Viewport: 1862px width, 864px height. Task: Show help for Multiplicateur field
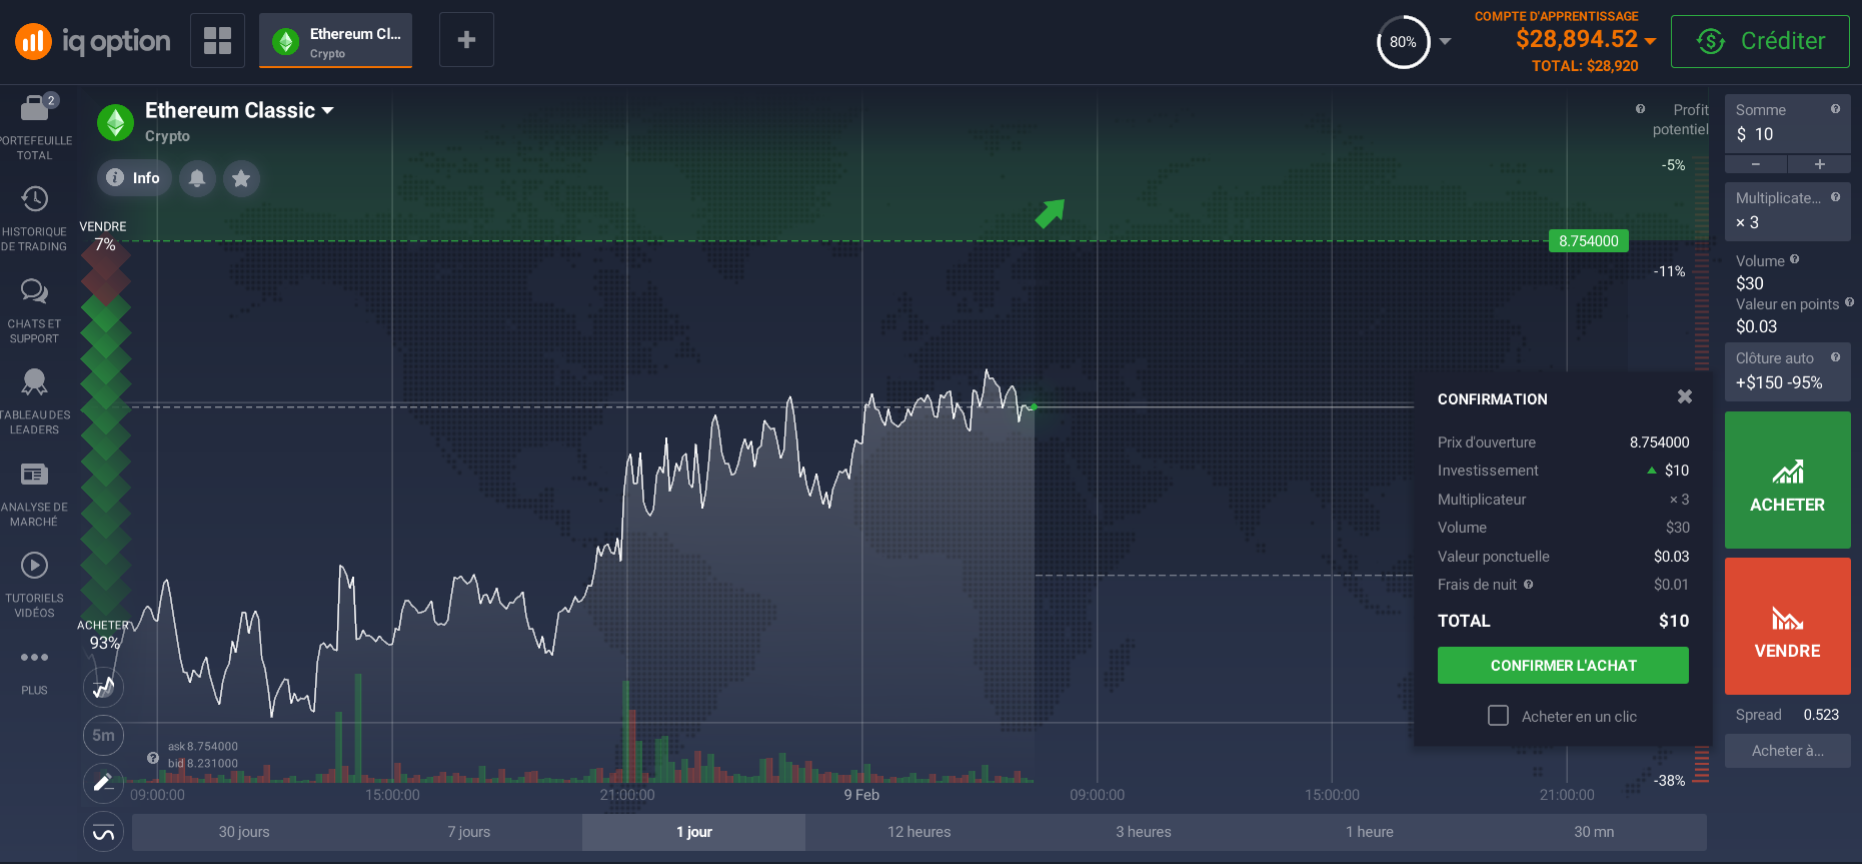click(x=1835, y=197)
